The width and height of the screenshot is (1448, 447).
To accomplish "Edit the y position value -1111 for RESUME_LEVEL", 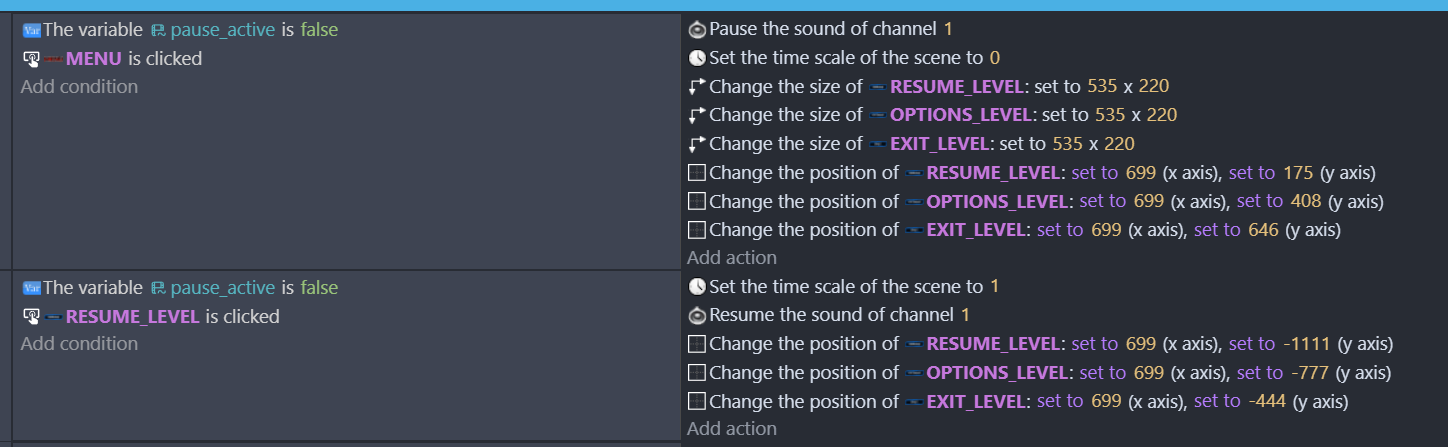I will pos(1305,344).
